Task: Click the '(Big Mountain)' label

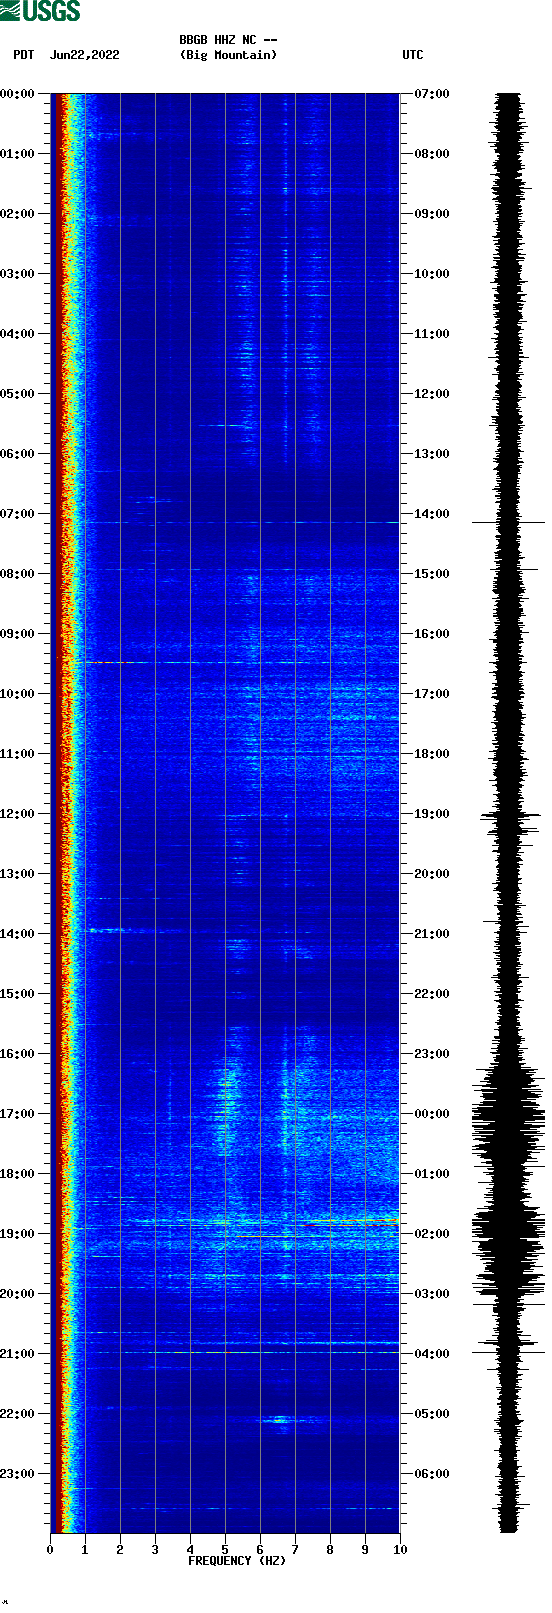Action: pos(228,55)
